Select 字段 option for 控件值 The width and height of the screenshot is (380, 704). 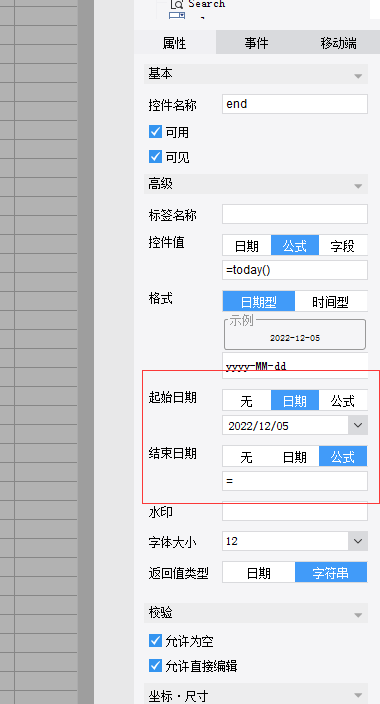pos(343,246)
